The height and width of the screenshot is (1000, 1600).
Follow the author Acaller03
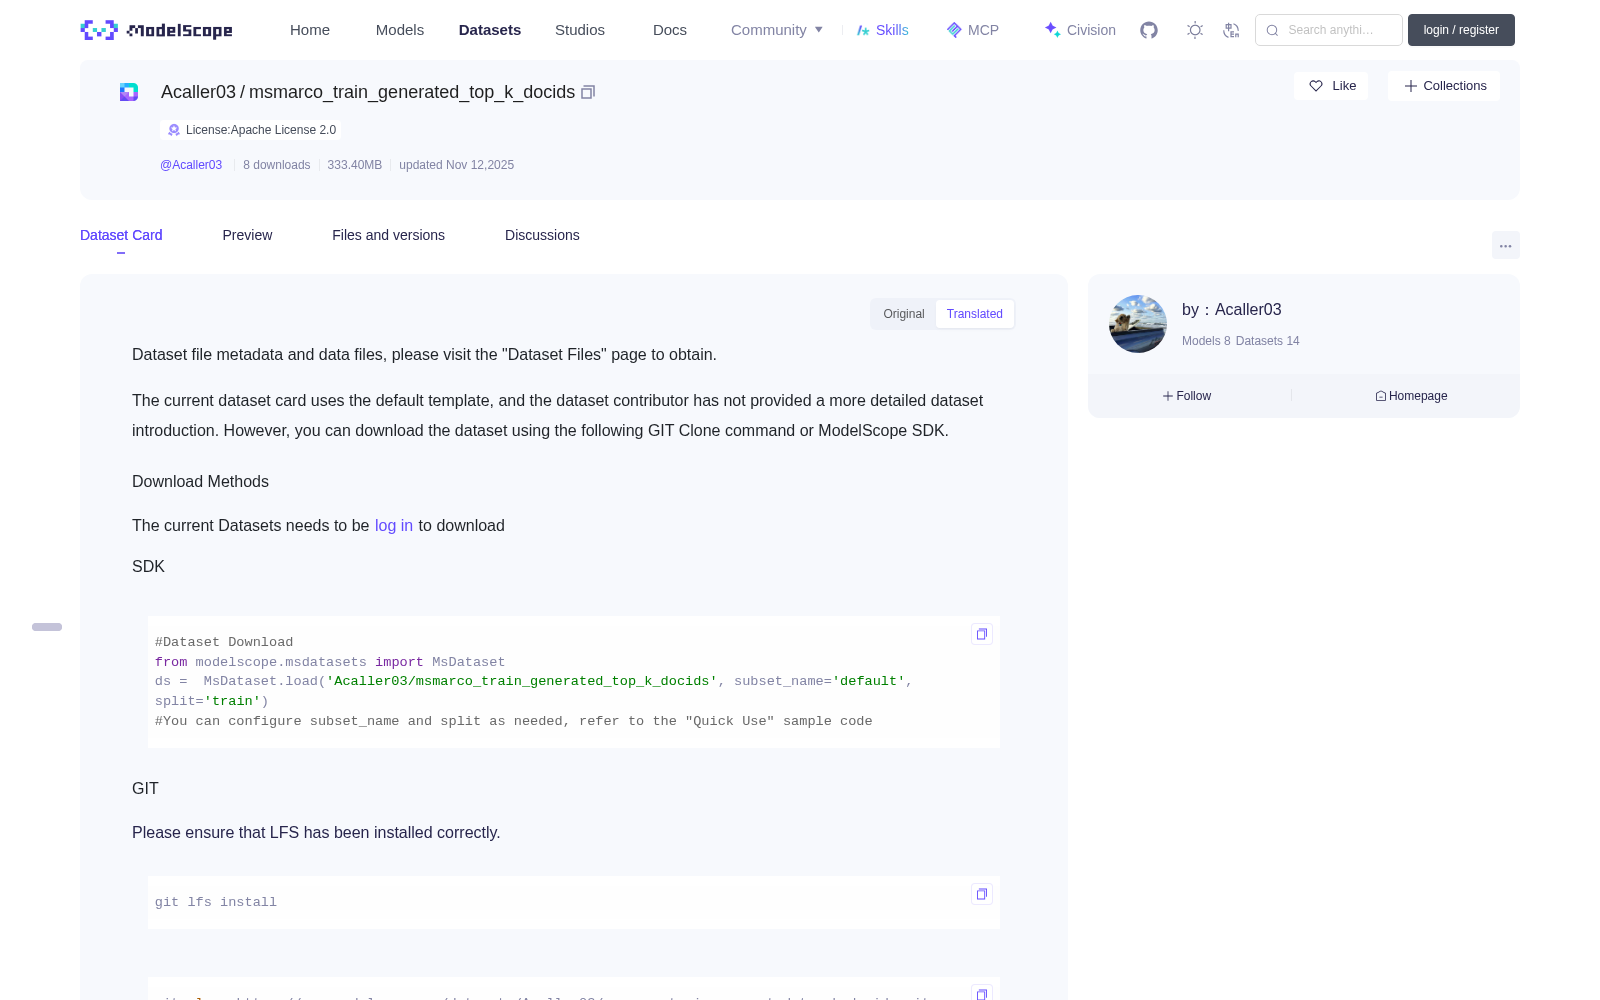tap(1187, 396)
